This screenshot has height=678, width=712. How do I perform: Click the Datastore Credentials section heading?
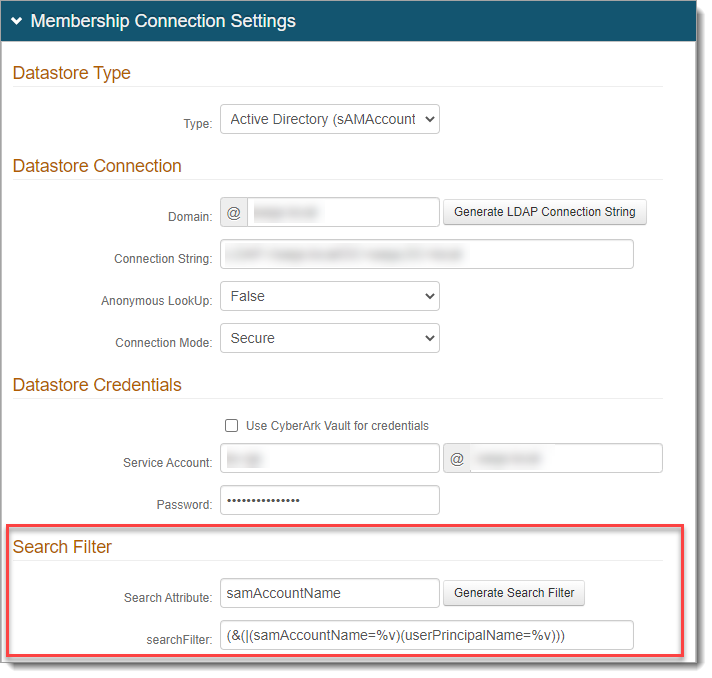pos(97,385)
